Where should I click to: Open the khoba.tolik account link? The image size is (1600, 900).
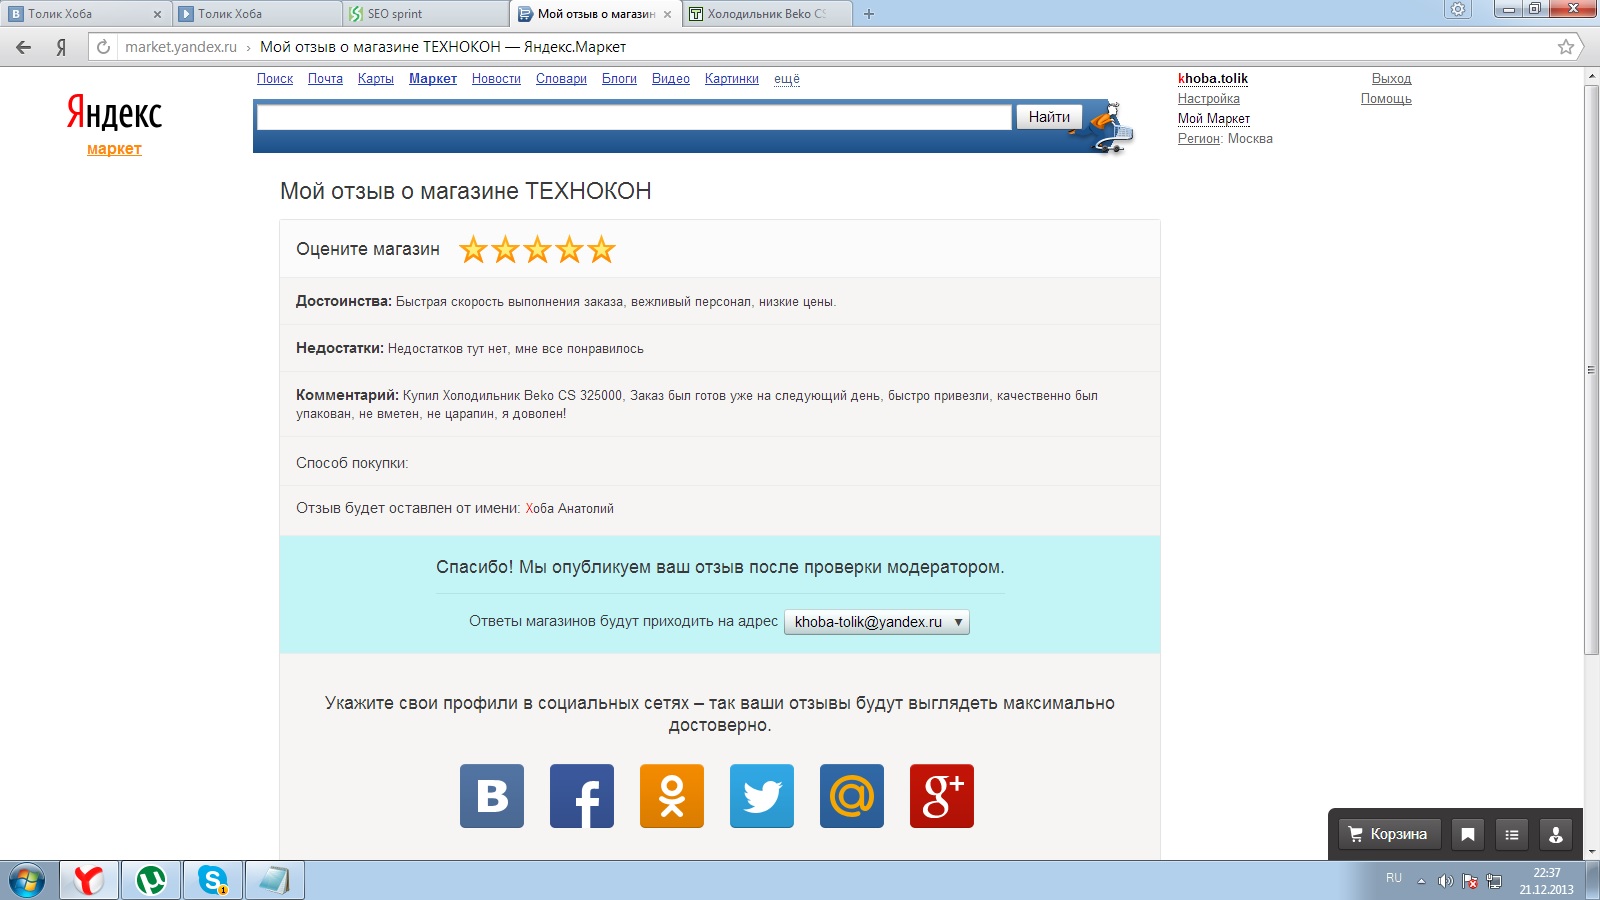pos(1213,79)
